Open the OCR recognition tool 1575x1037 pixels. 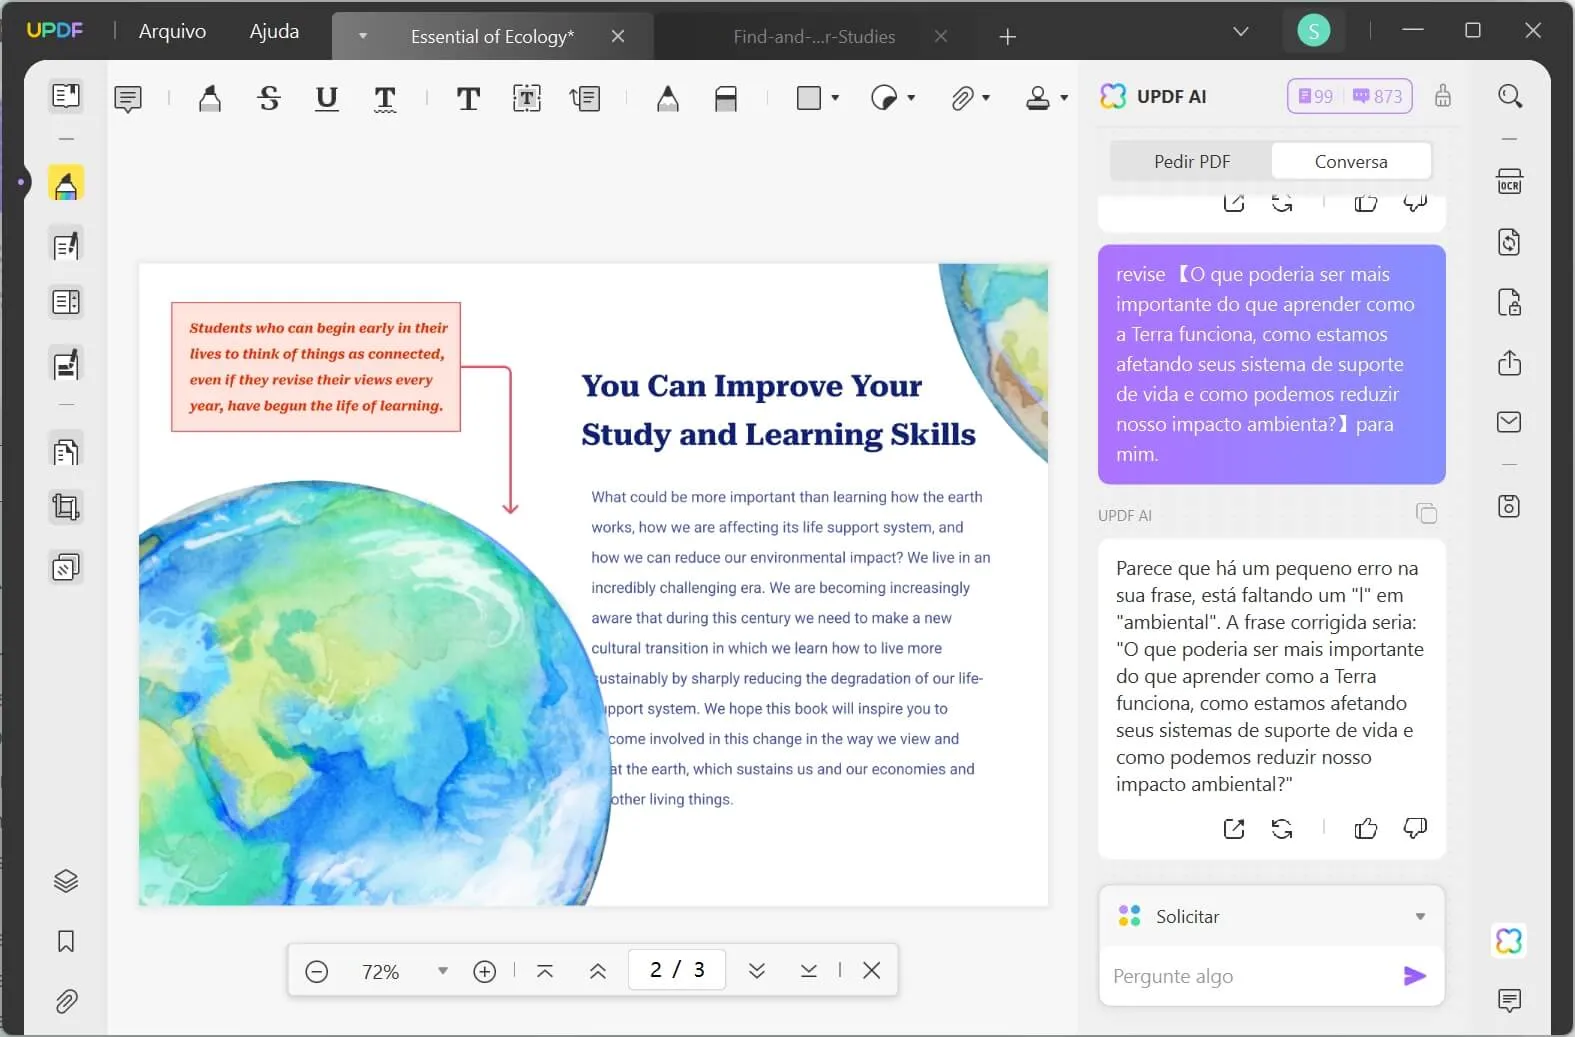coord(1509,182)
